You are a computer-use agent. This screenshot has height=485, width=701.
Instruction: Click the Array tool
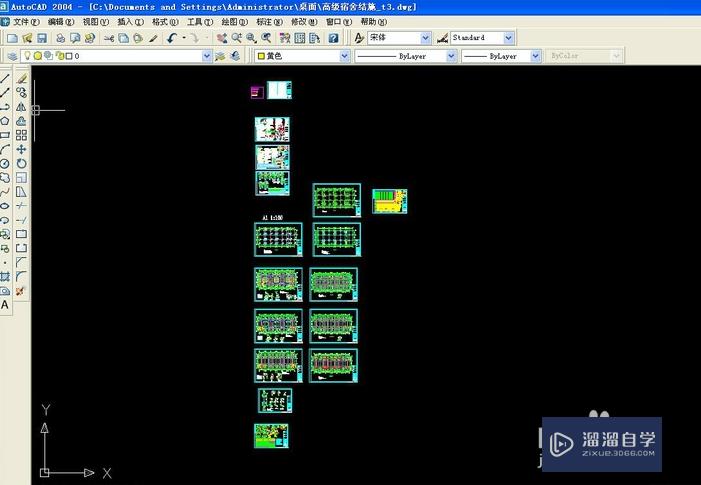point(21,135)
